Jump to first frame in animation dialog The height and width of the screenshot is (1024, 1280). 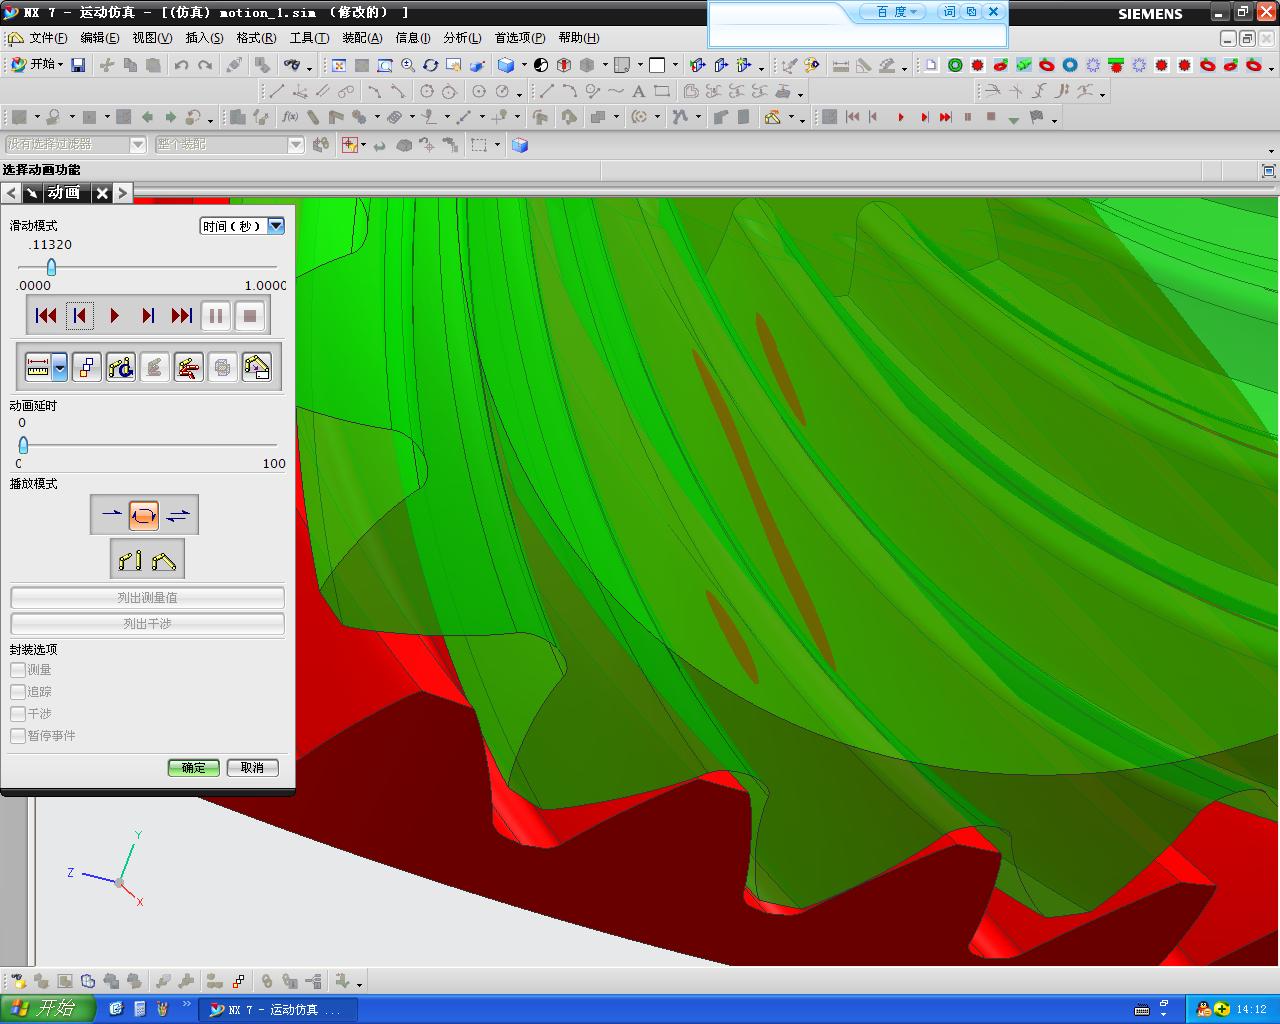(x=46, y=316)
